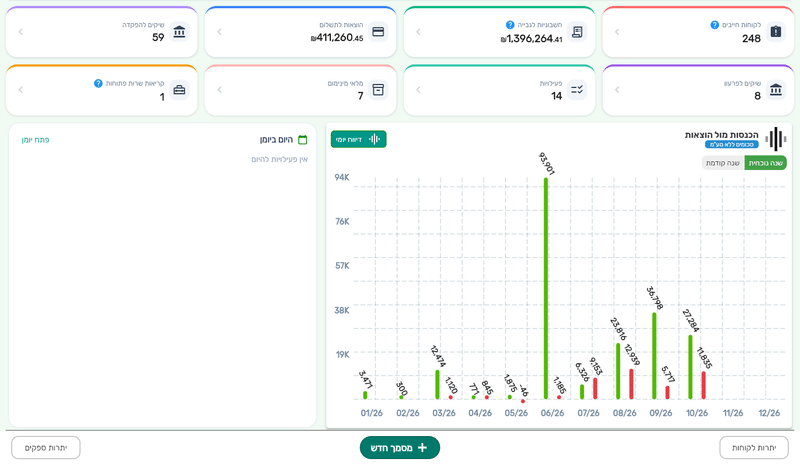
Task: Open help tooltip beside קריאות שרות פתוחות
Action: pos(98,83)
